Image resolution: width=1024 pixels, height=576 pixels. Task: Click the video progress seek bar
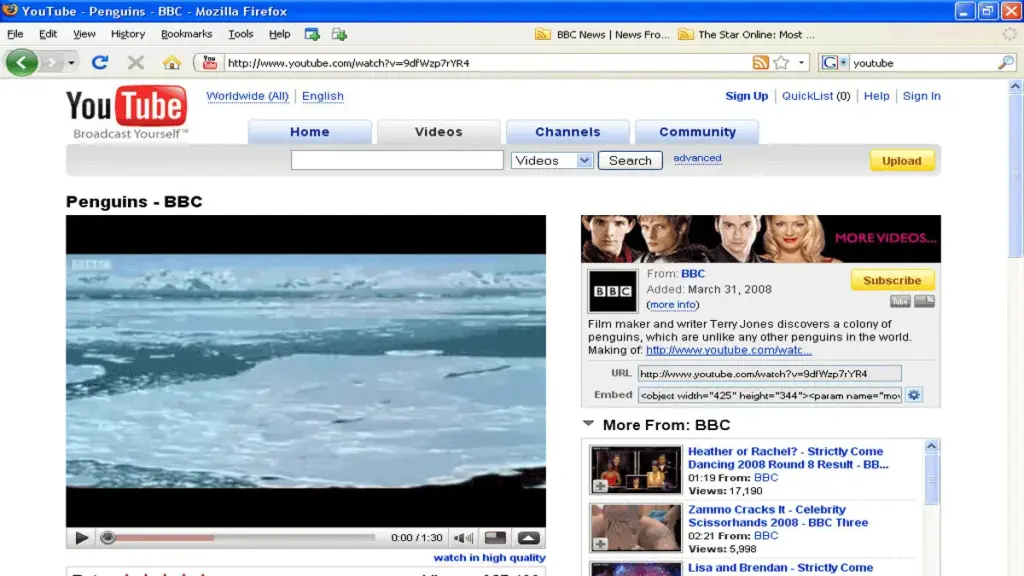pos(240,538)
